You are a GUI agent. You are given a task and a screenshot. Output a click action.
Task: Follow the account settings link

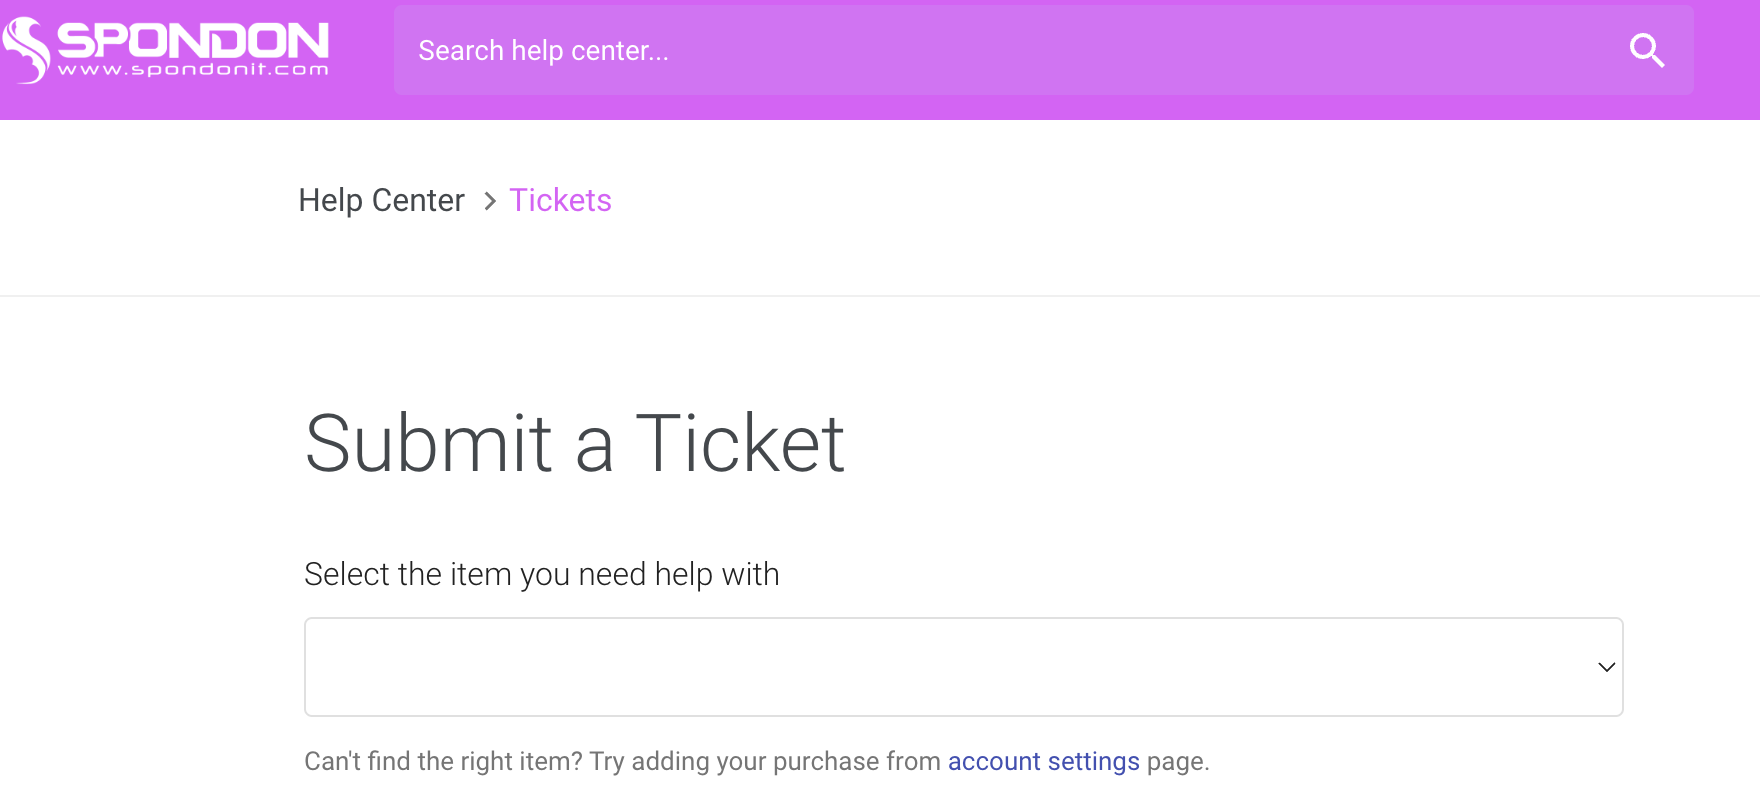(1043, 761)
